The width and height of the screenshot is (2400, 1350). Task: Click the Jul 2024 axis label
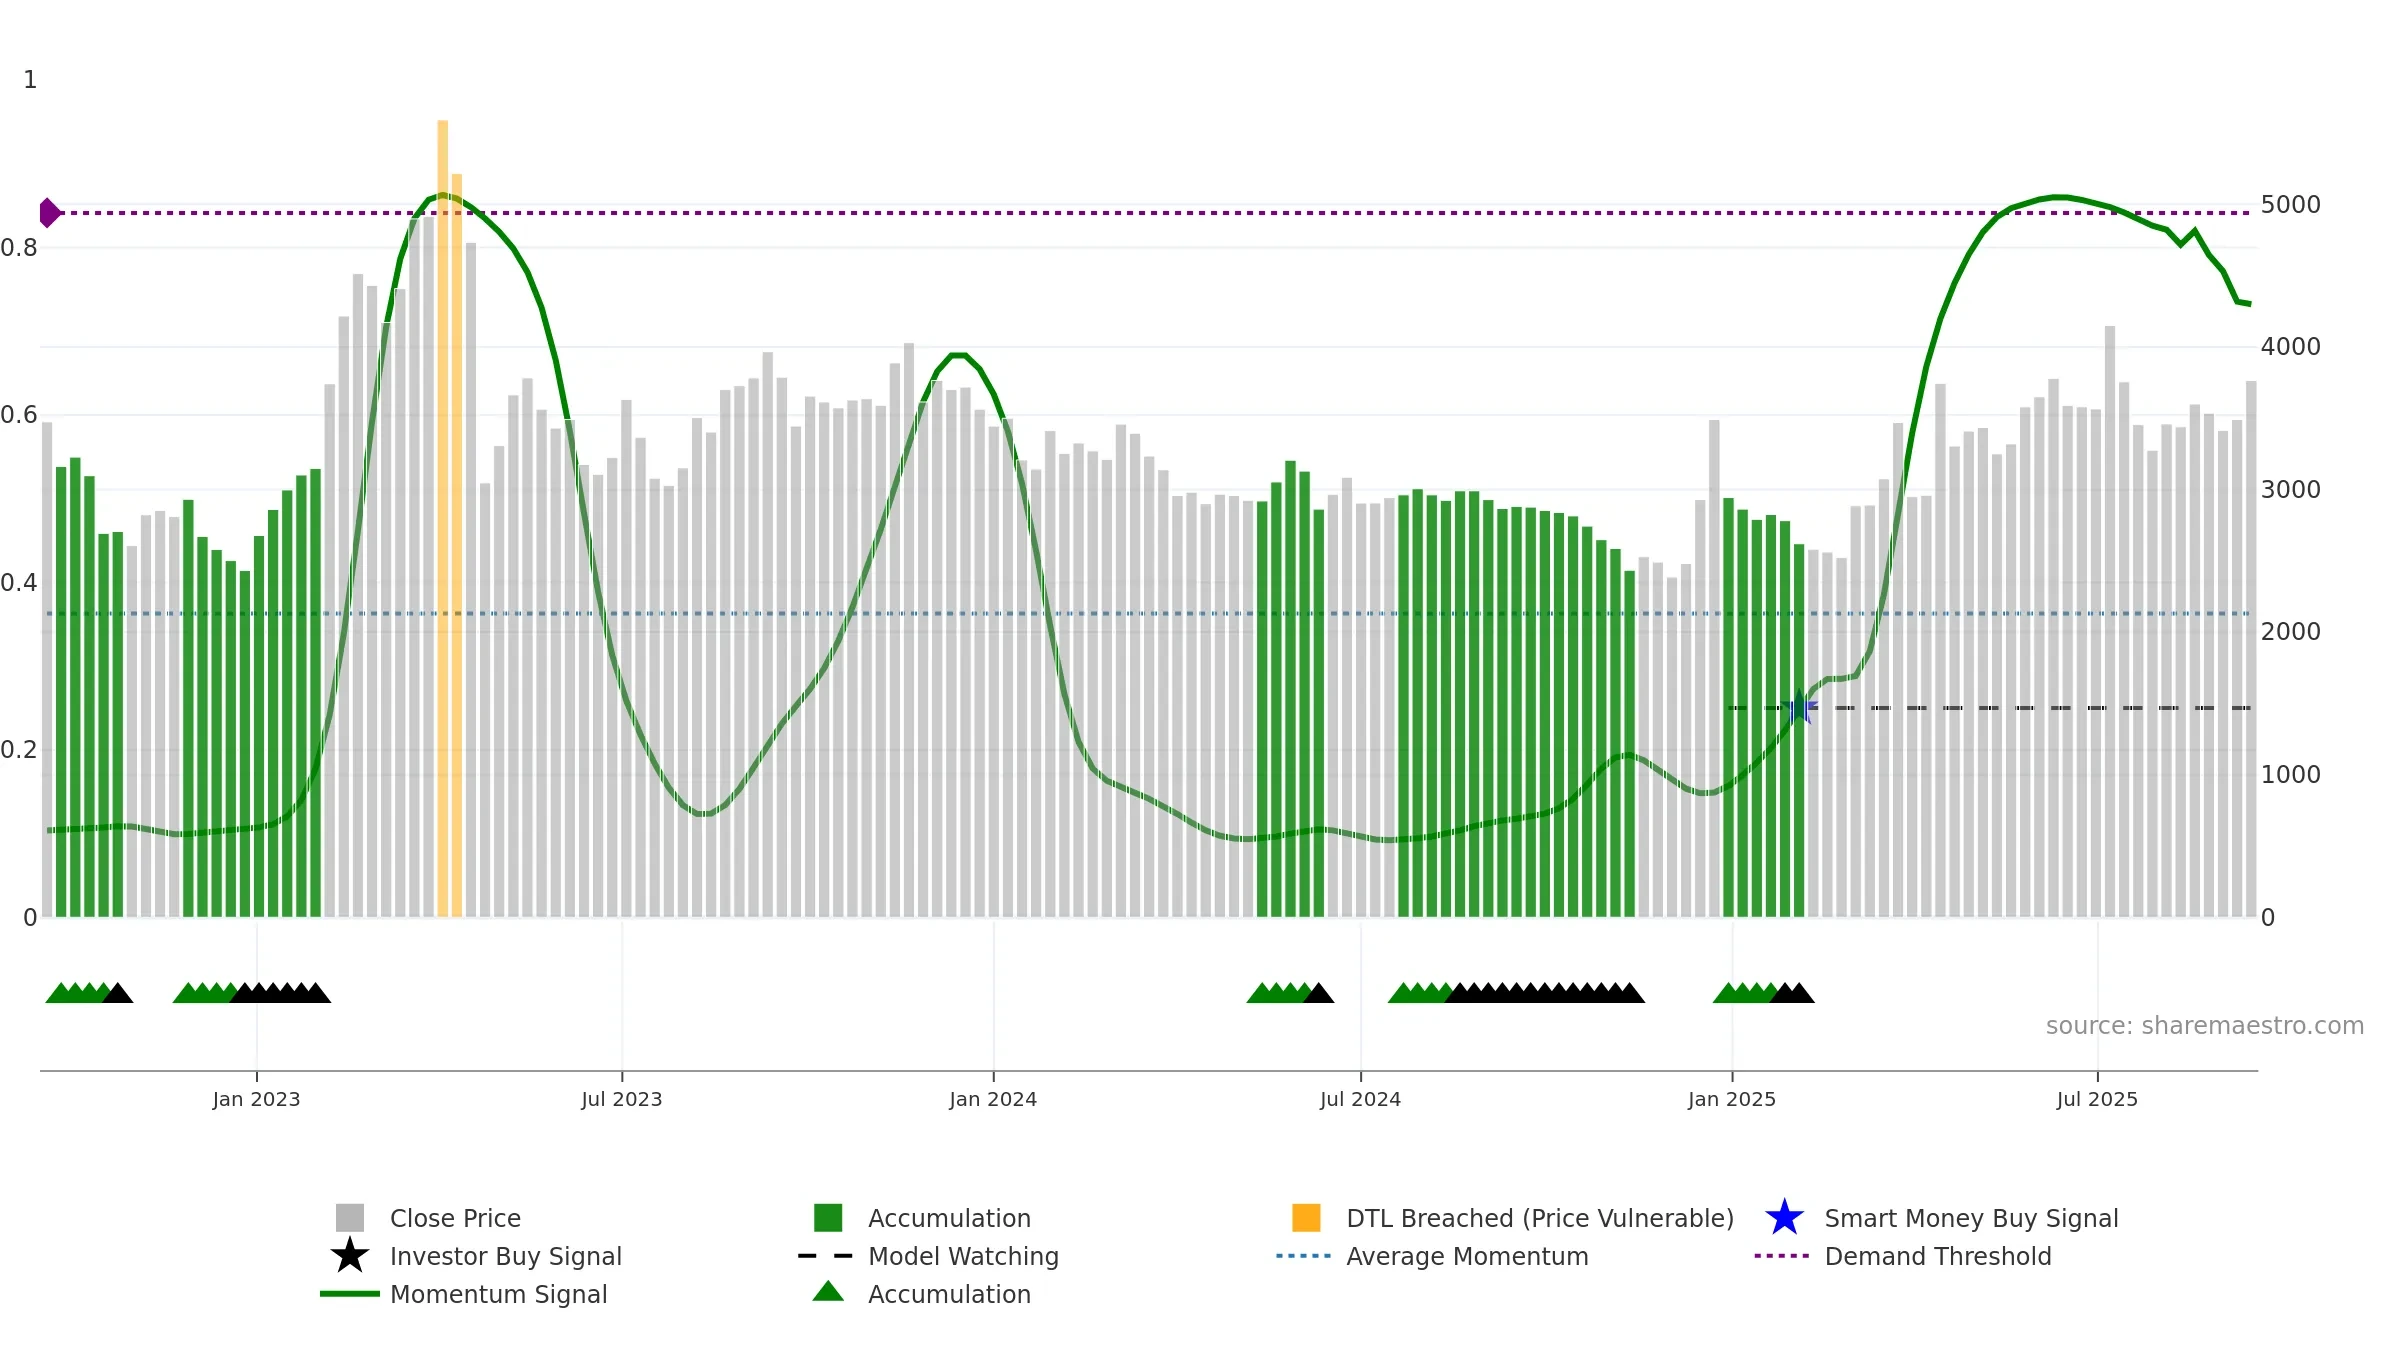(1360, 1100)
